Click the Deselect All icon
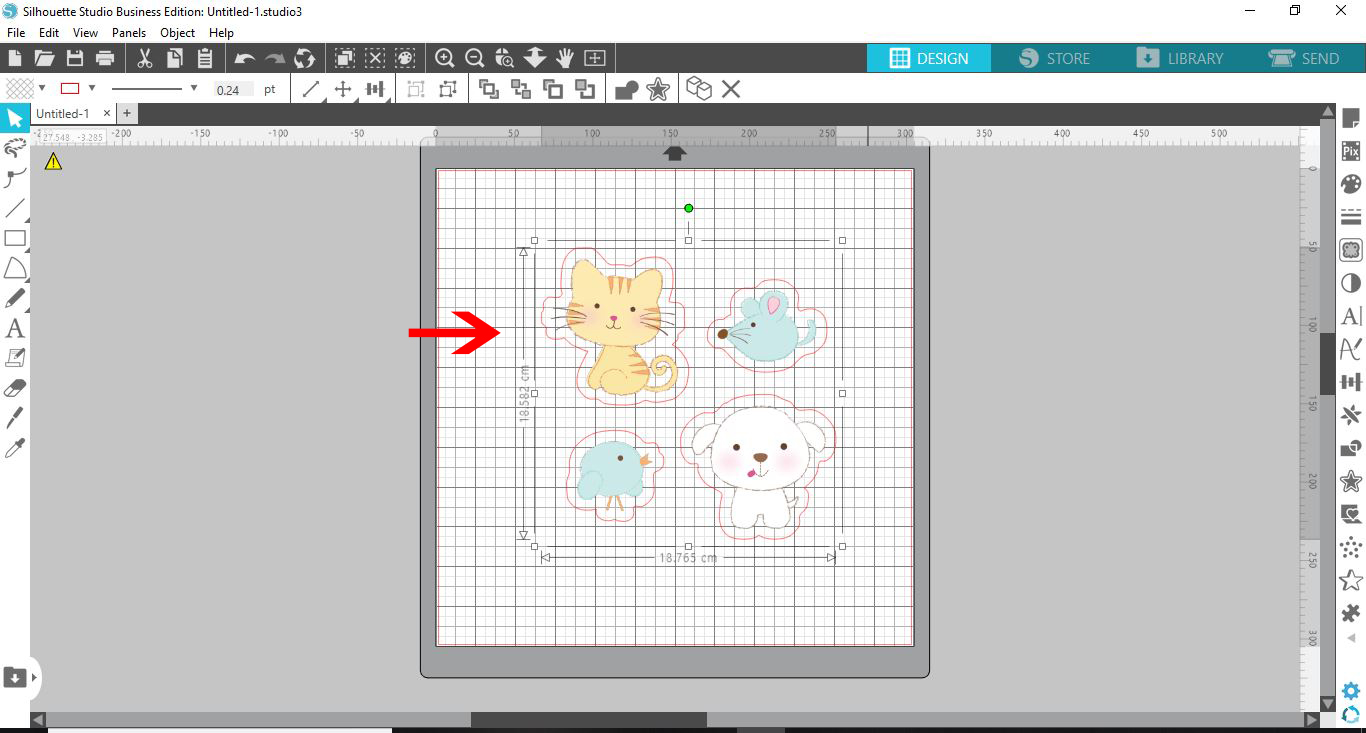The height and width of the screenshot is (733, 1366). click(375, 58)
